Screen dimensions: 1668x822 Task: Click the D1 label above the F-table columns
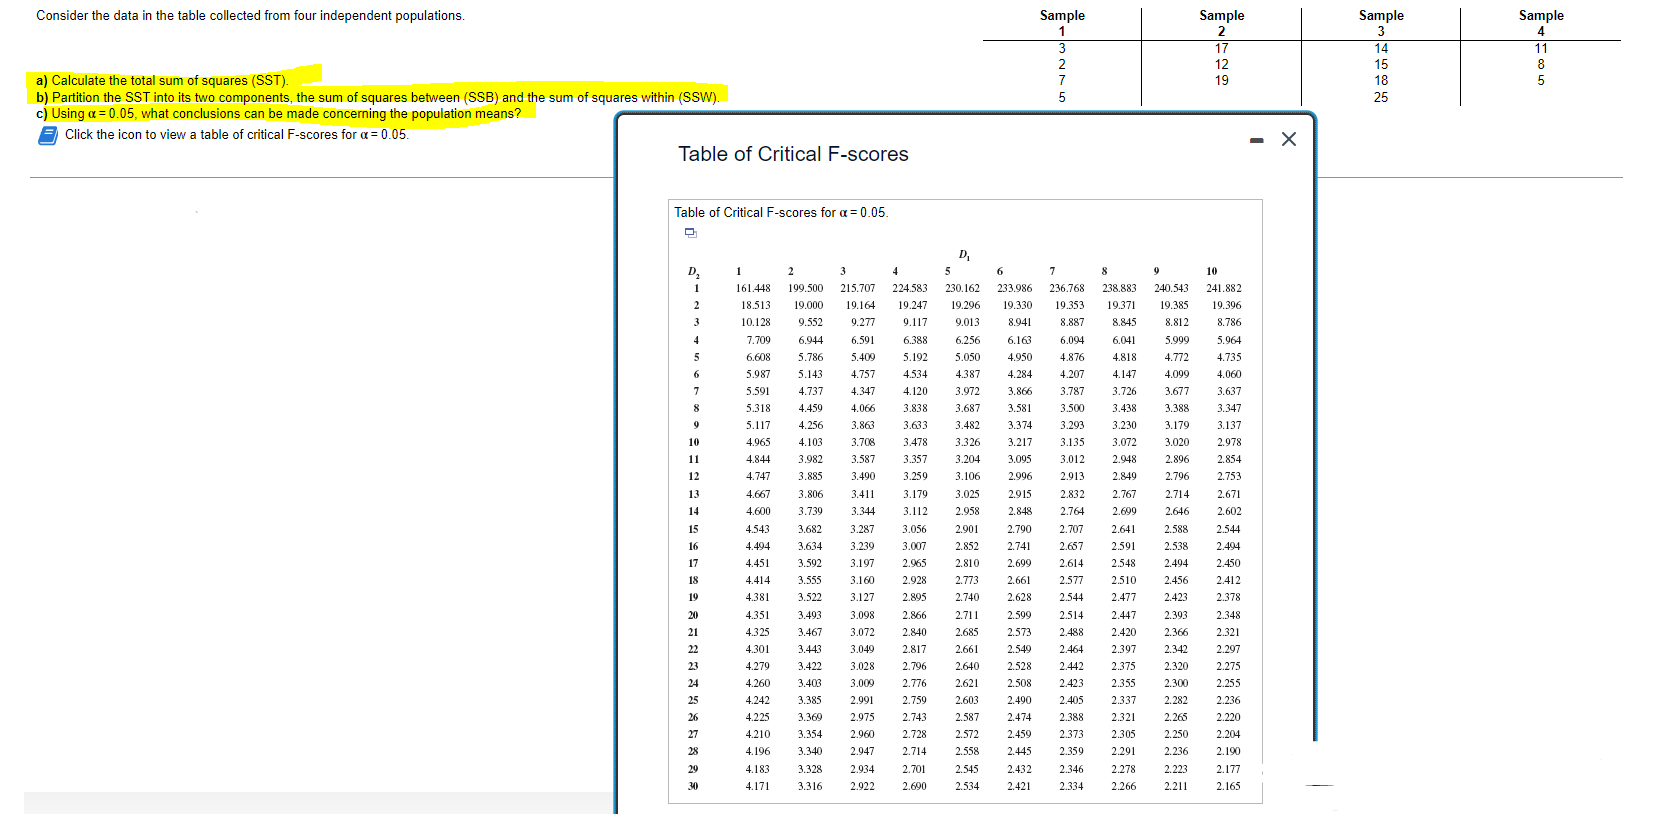click(964, 254)
